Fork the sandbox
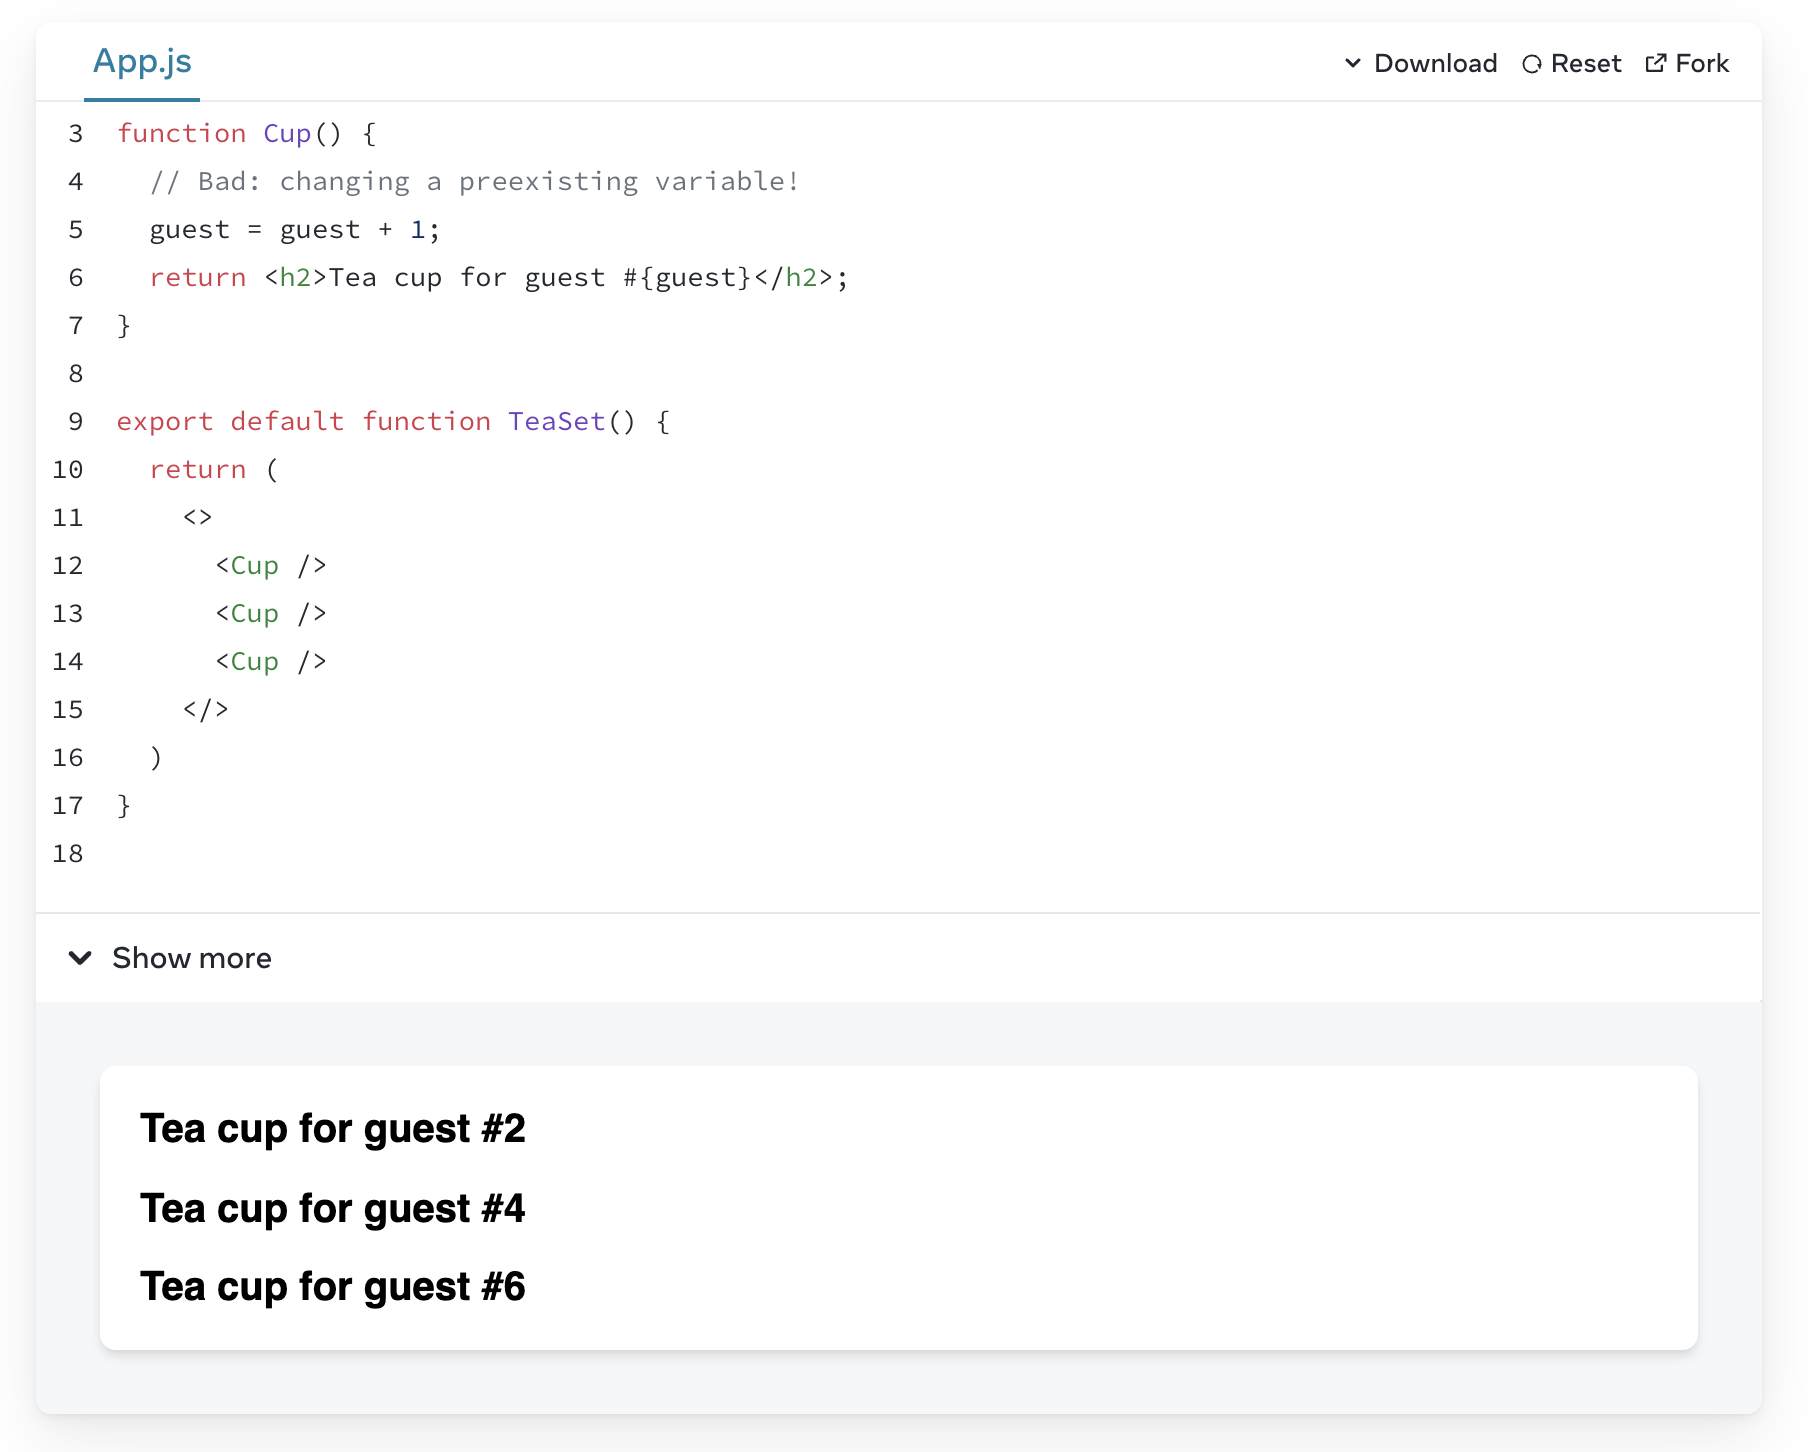The image size is (1810, 1452). click(1687, 63)
